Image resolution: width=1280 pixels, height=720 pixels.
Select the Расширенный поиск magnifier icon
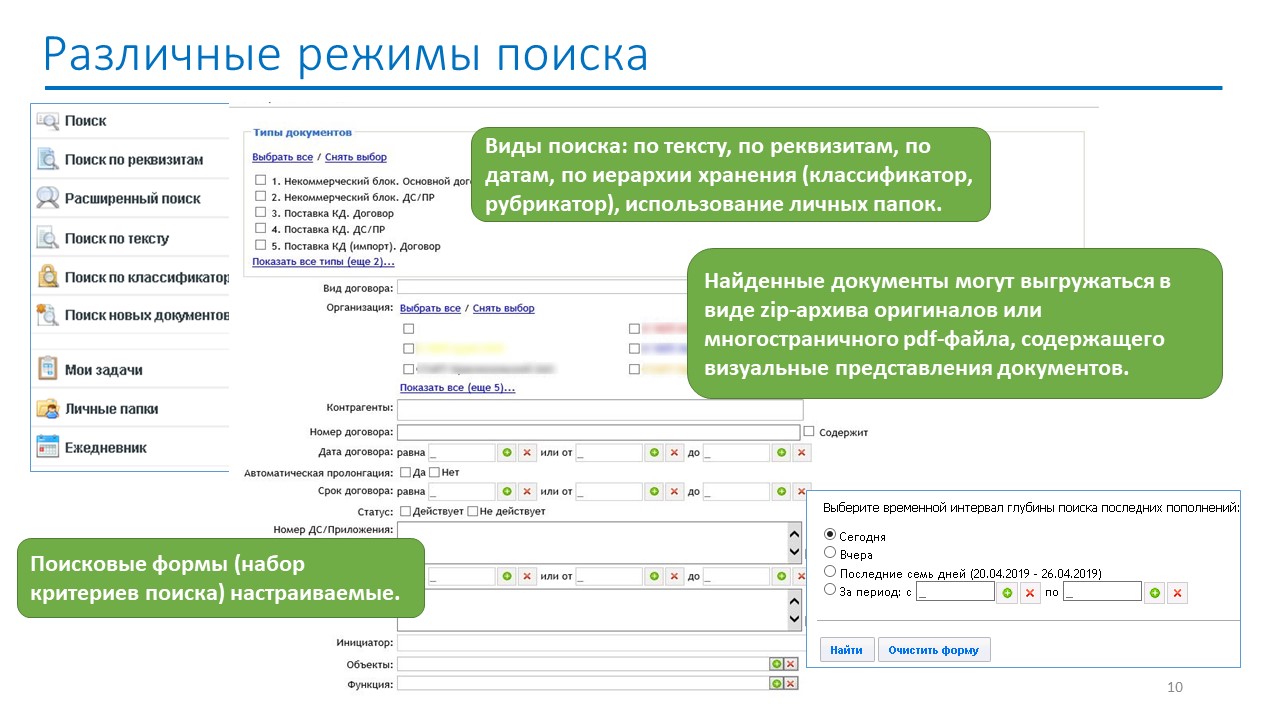click(x=47, y=198)
